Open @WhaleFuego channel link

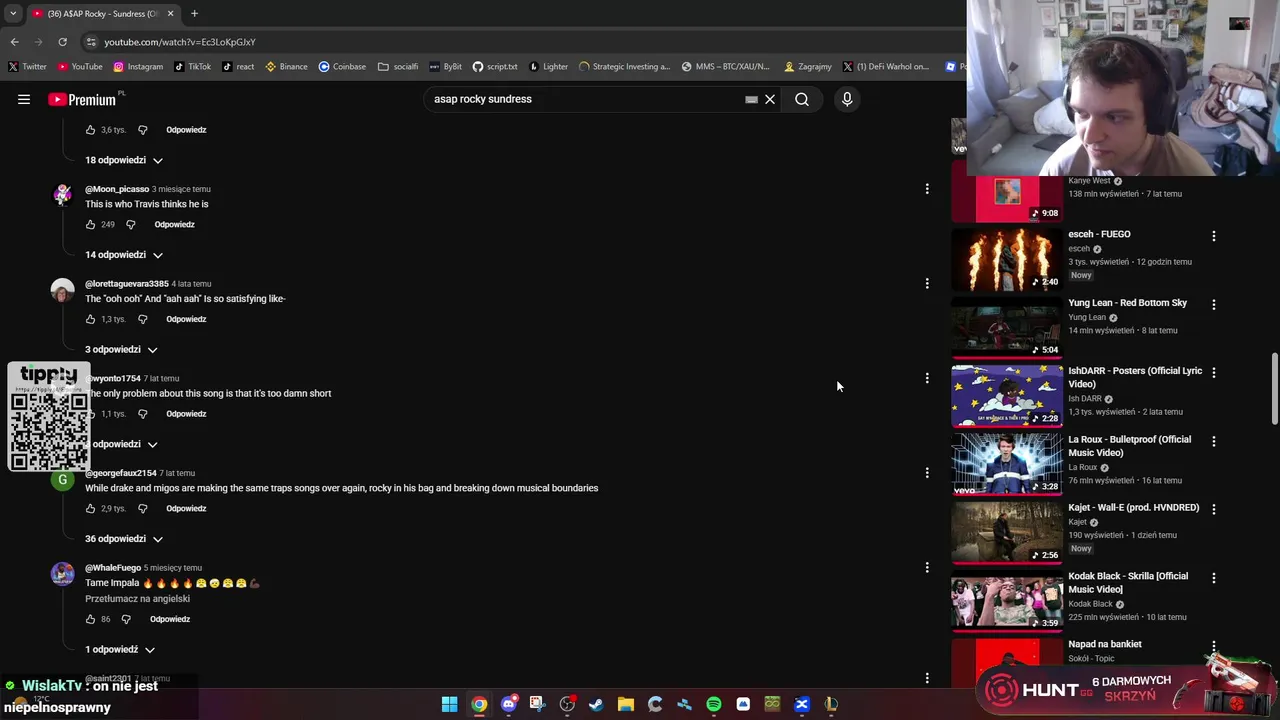click(113, 568)
